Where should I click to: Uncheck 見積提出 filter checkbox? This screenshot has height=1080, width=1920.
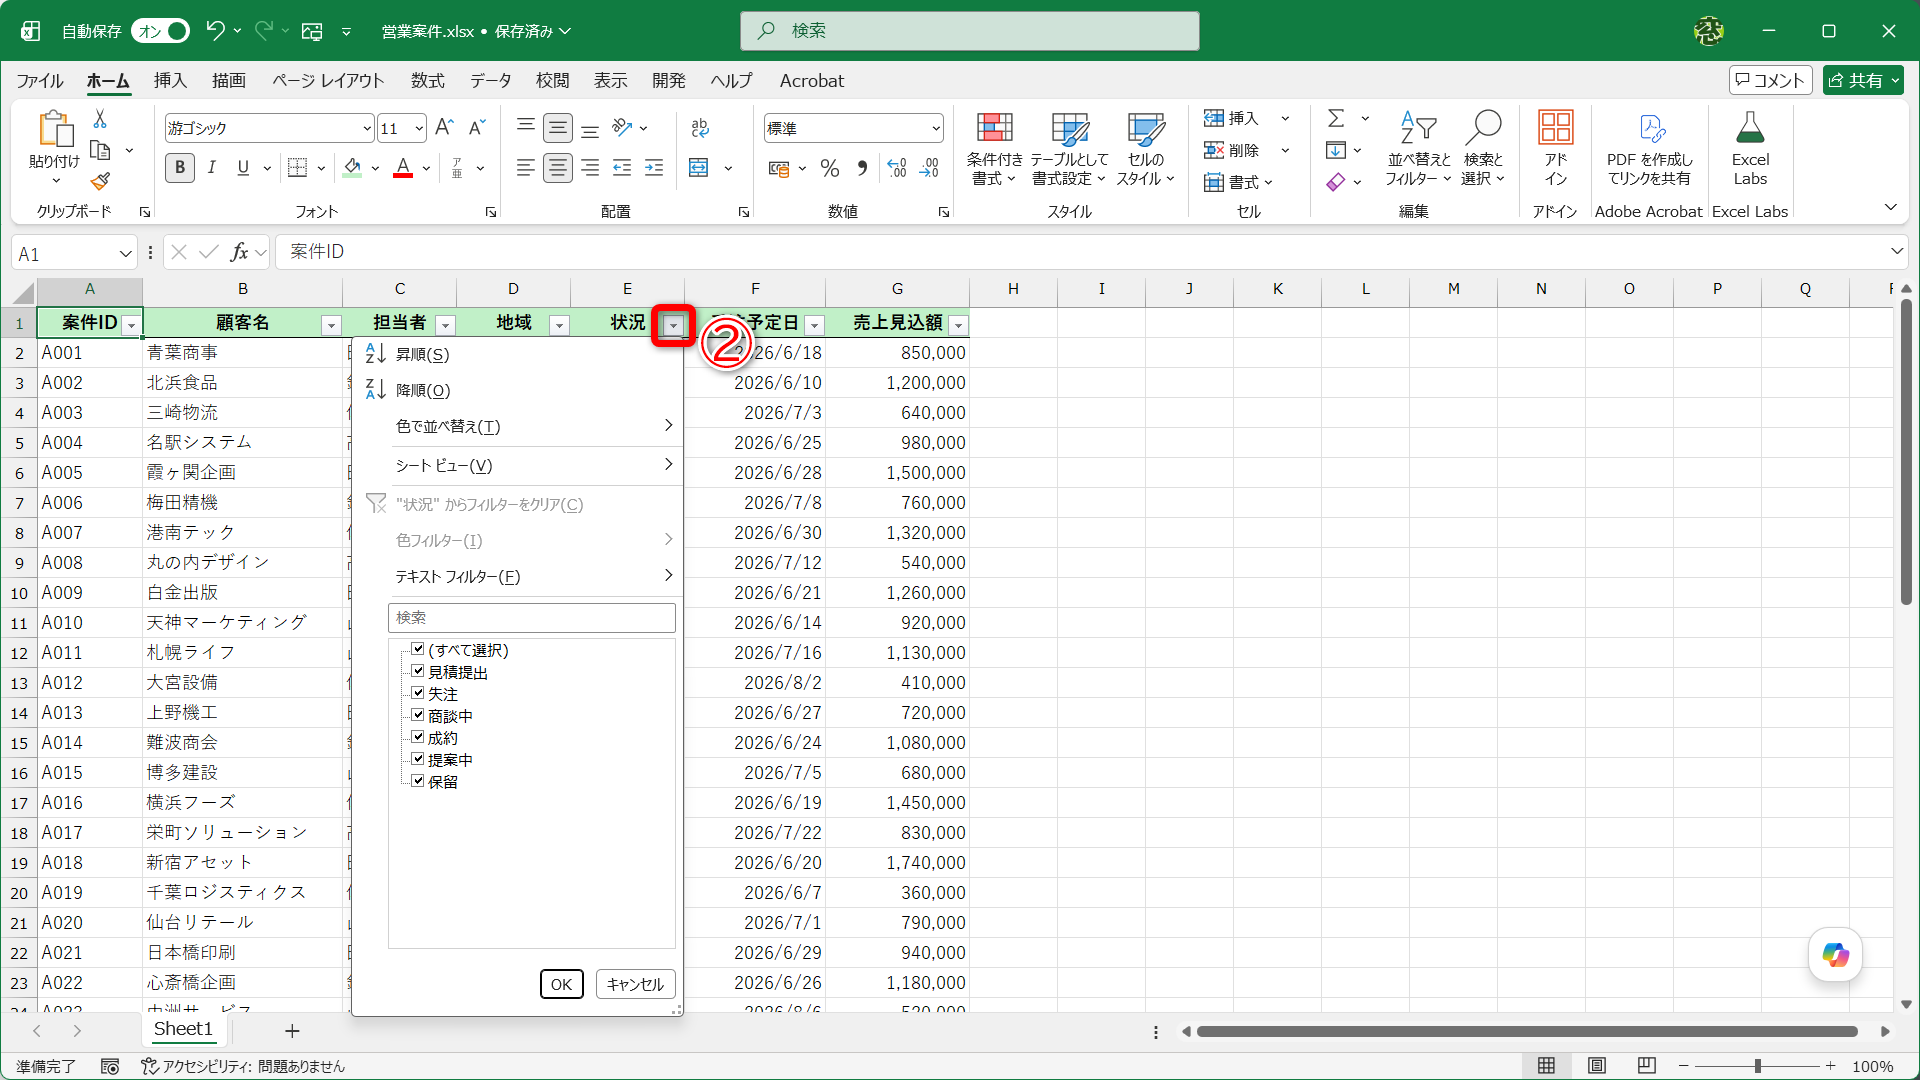click(418, 671)
